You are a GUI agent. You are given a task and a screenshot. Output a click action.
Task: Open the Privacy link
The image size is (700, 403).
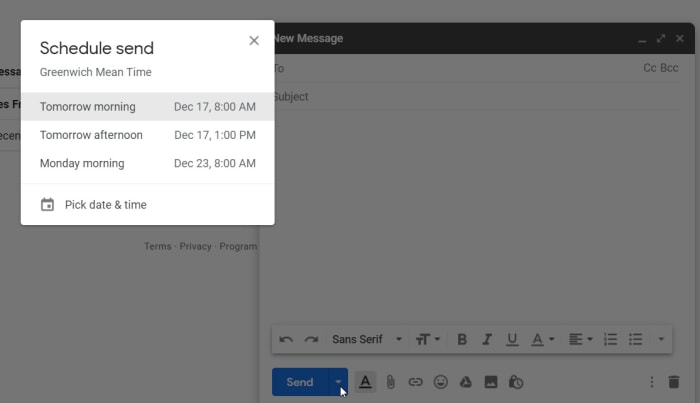(195, 246)
